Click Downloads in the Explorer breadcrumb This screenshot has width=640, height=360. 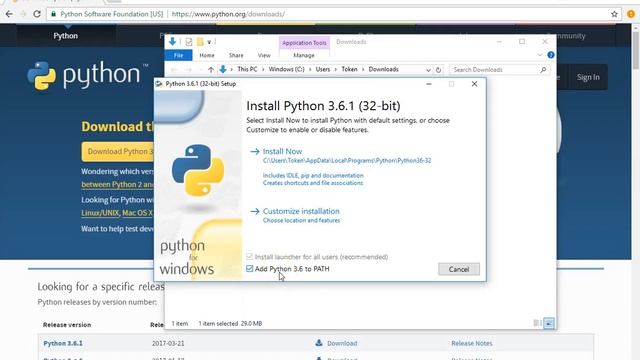[x=383, y=69]
